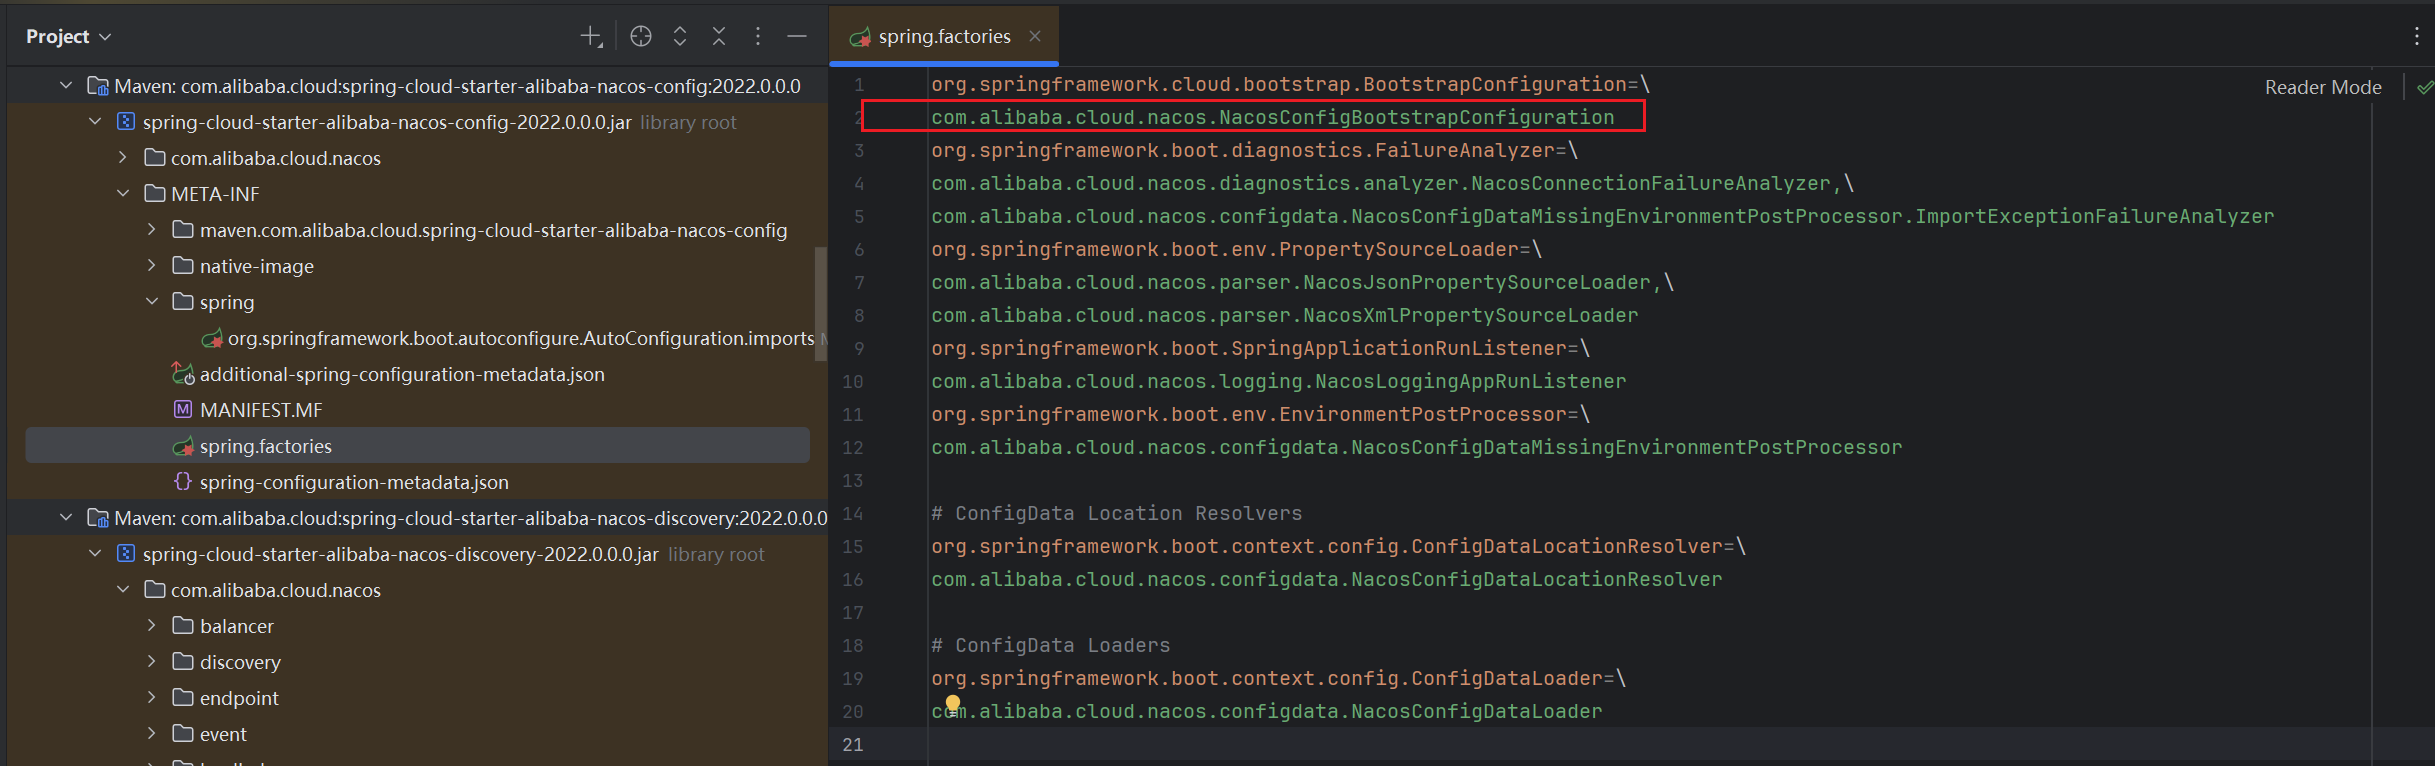Click the lightbulb intention icon in editor
The width and height of the screenshot is (2435, 766).
coord(953,703)
